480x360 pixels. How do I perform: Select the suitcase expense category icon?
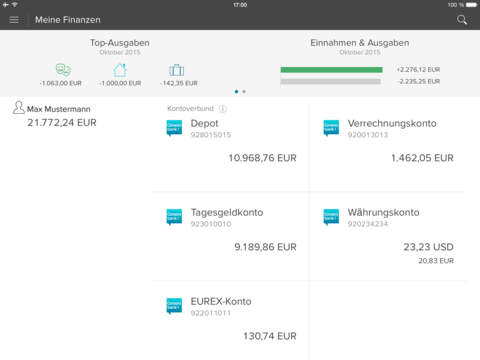click(177, 70)
